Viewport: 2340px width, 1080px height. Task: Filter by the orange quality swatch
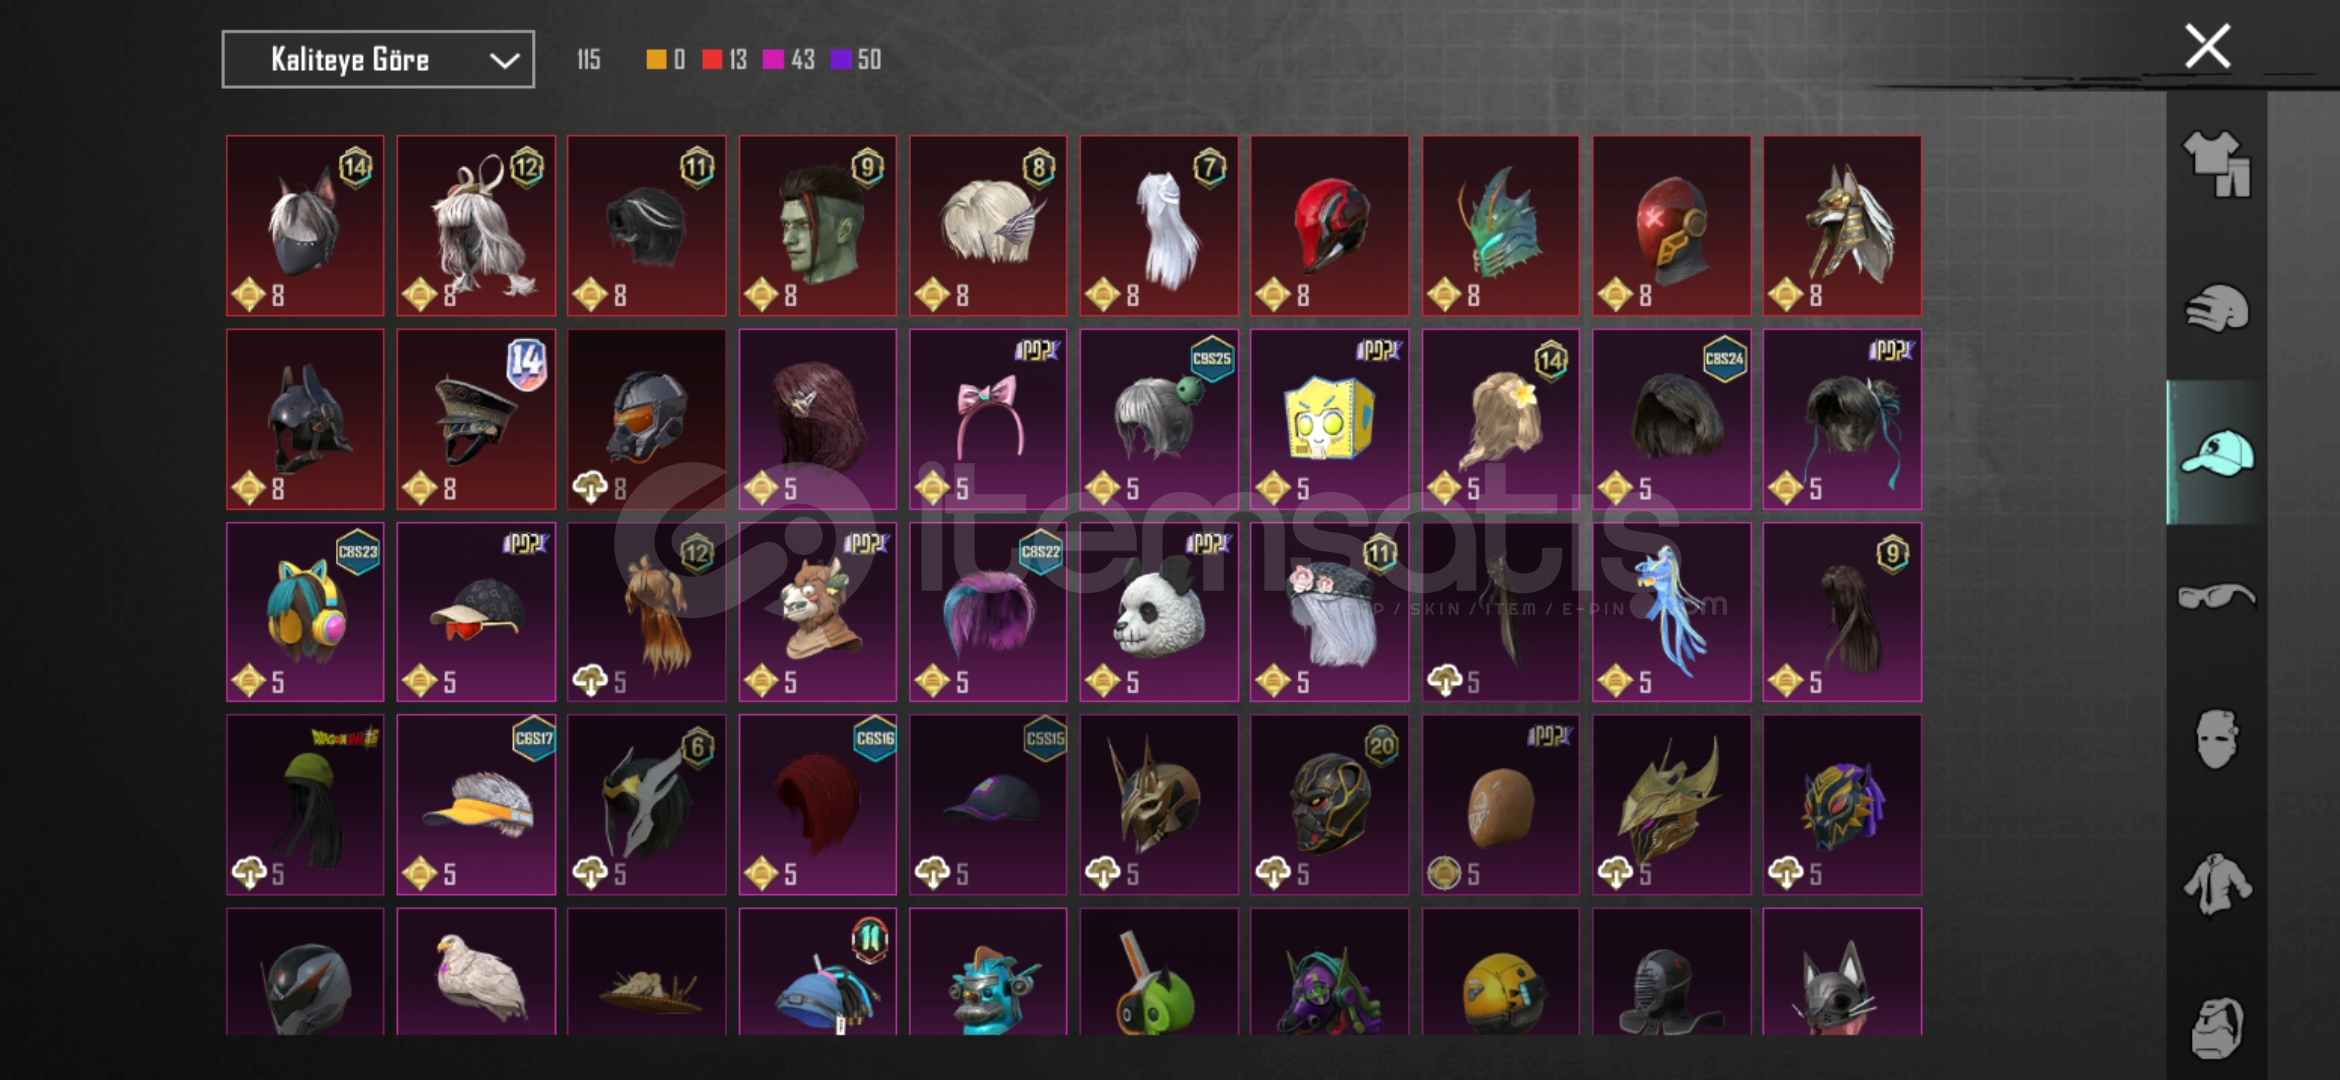[x=665, y=60]
